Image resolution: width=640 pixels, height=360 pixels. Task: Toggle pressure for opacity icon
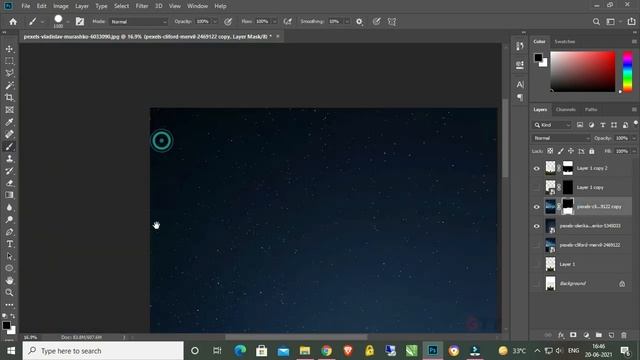[228, 22]
